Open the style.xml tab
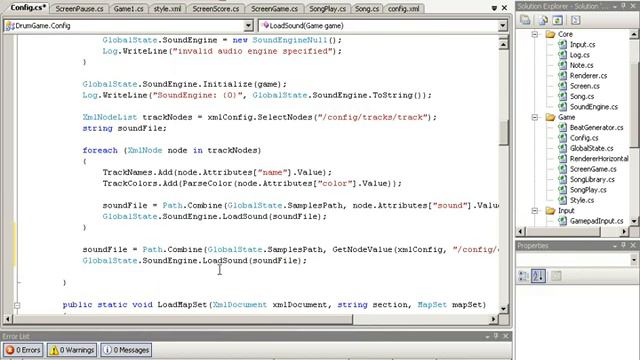 click(x=167, y=9)
